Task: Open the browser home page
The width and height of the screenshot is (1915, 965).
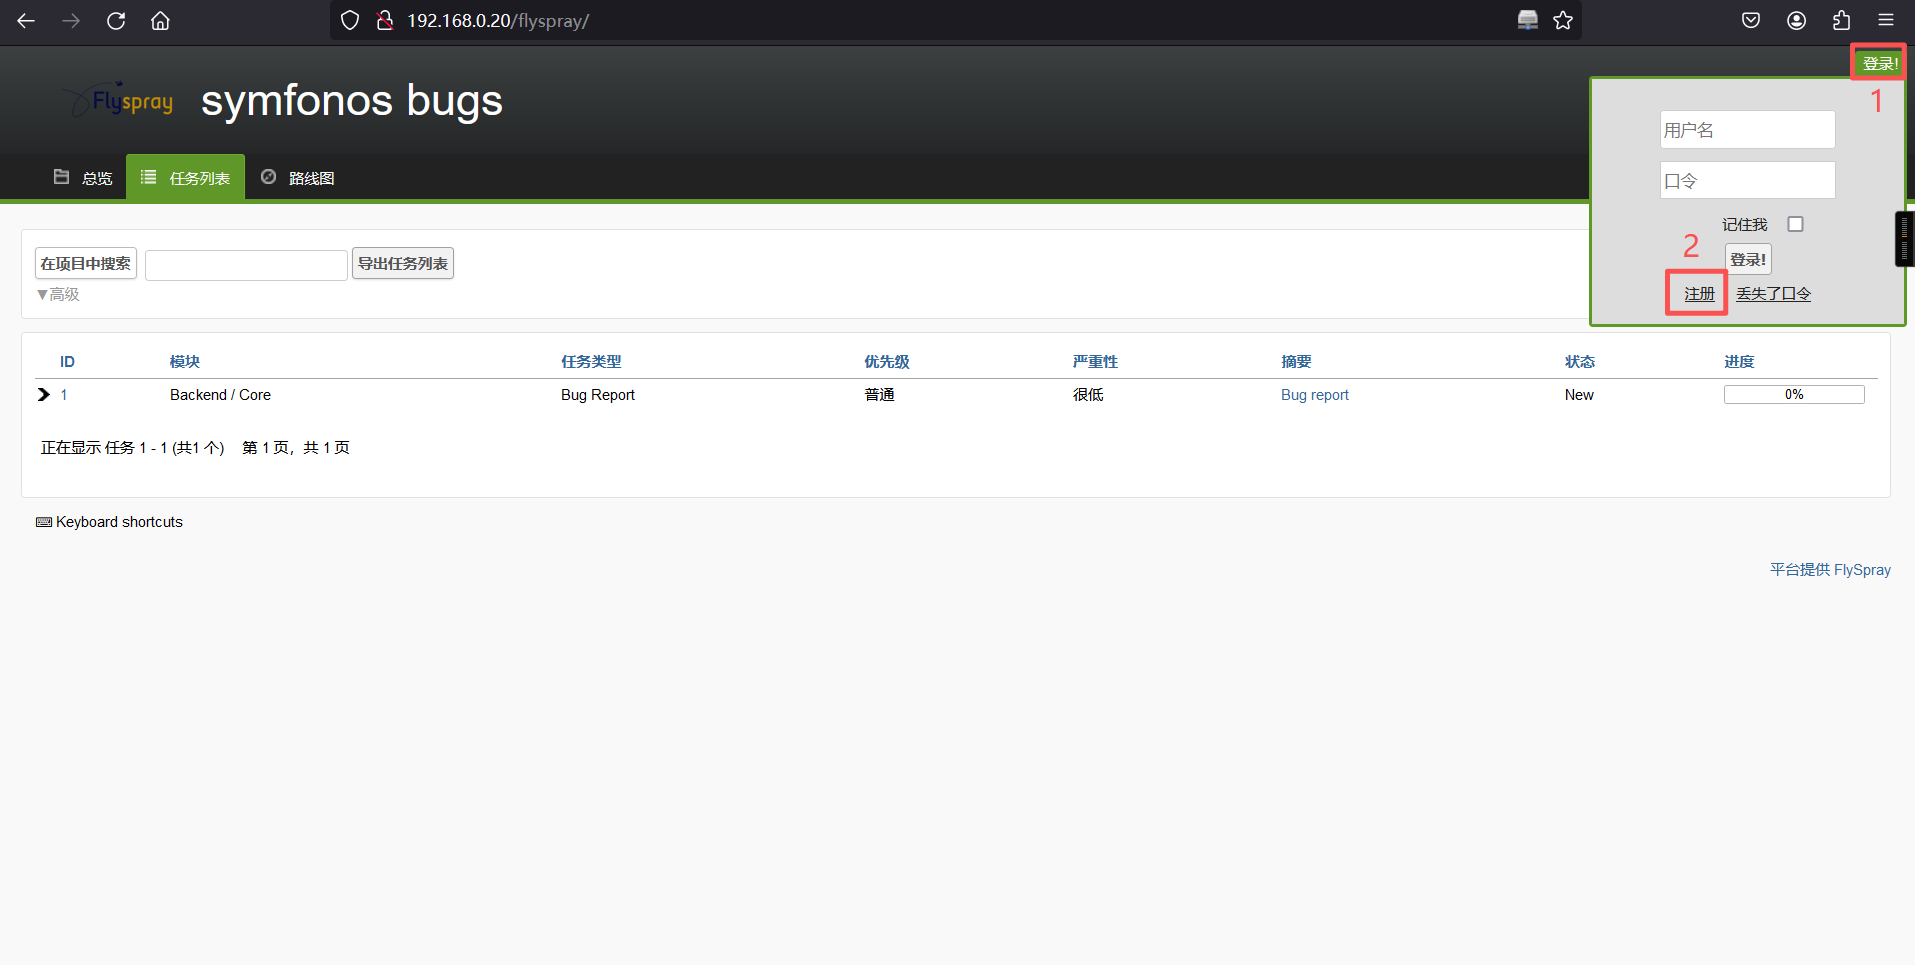Action: pos(160,20)
